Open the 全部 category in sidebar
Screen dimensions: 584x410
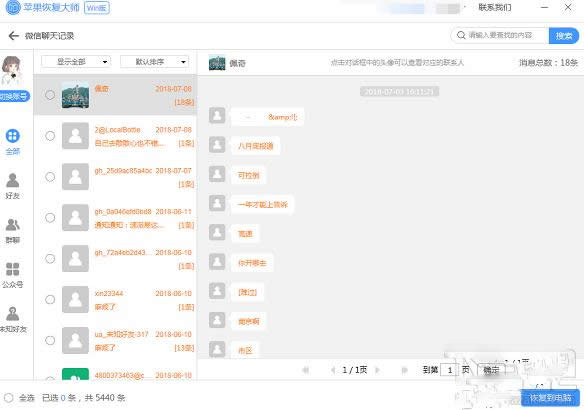coord(13,142)
